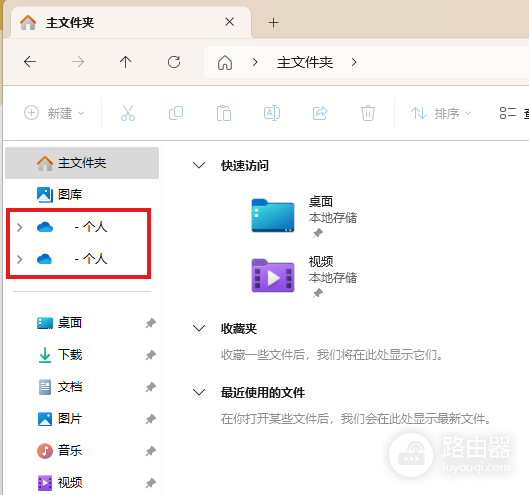
Task: Click the Delete trash icon
Action: (368, 113)
